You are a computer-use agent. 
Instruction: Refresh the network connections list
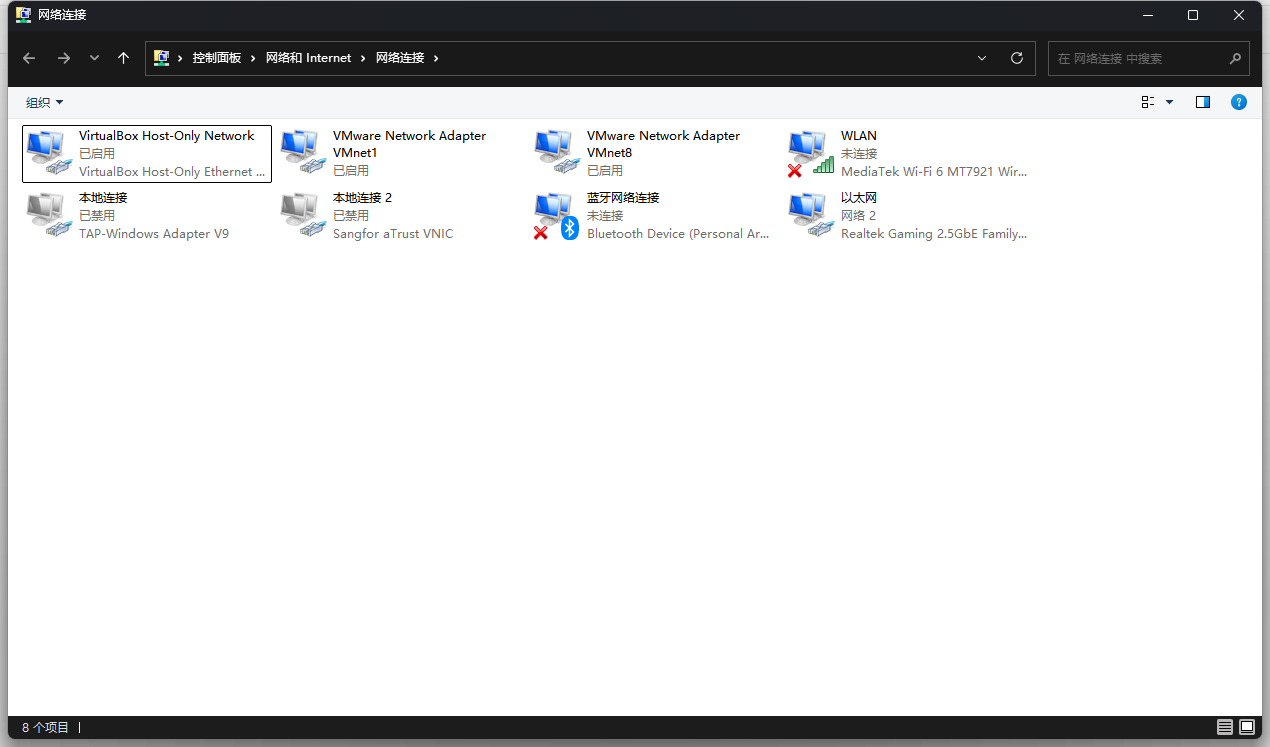point(1017,58)
